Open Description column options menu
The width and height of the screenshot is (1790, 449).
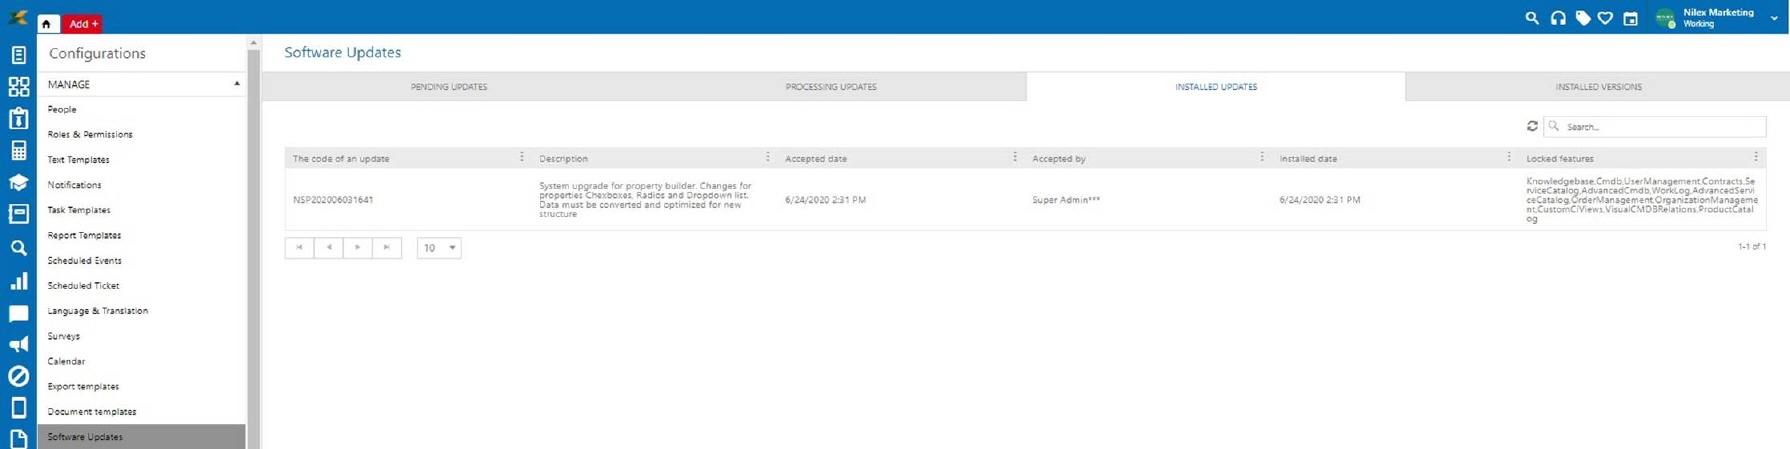click(x=767, y=157)
